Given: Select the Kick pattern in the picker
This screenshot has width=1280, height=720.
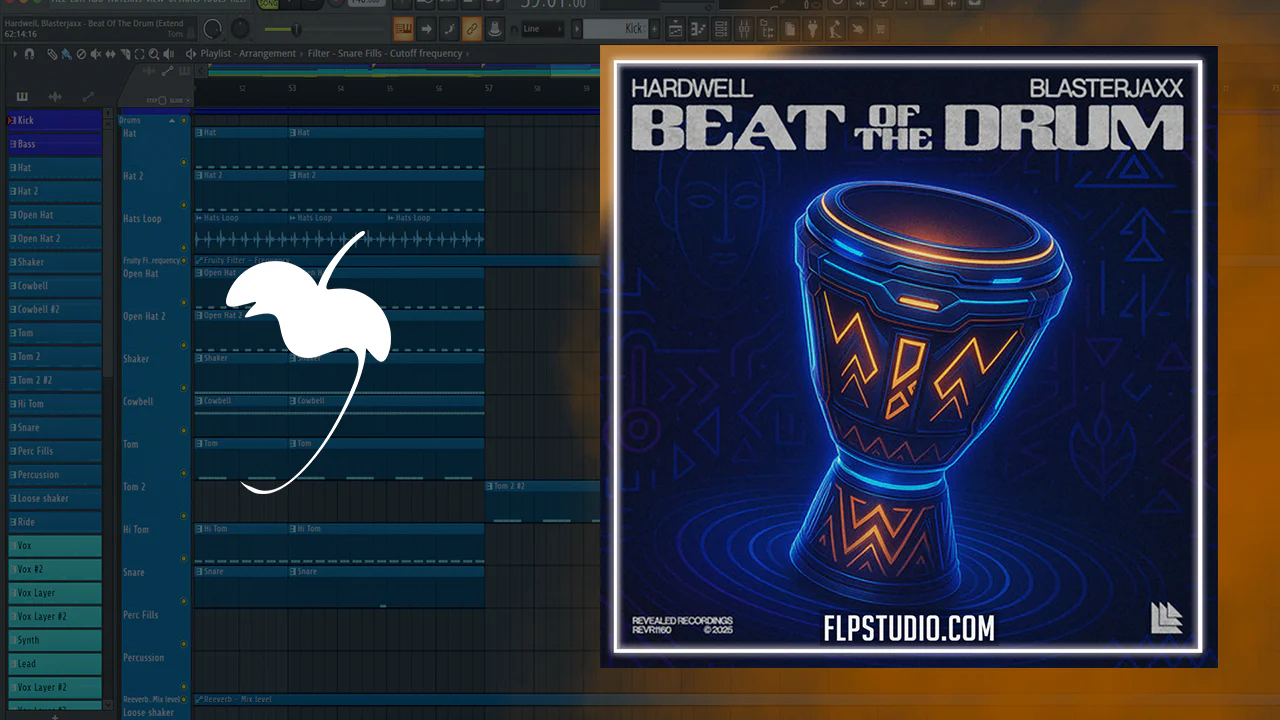Looking at the screenshot, I should [55, 120].
